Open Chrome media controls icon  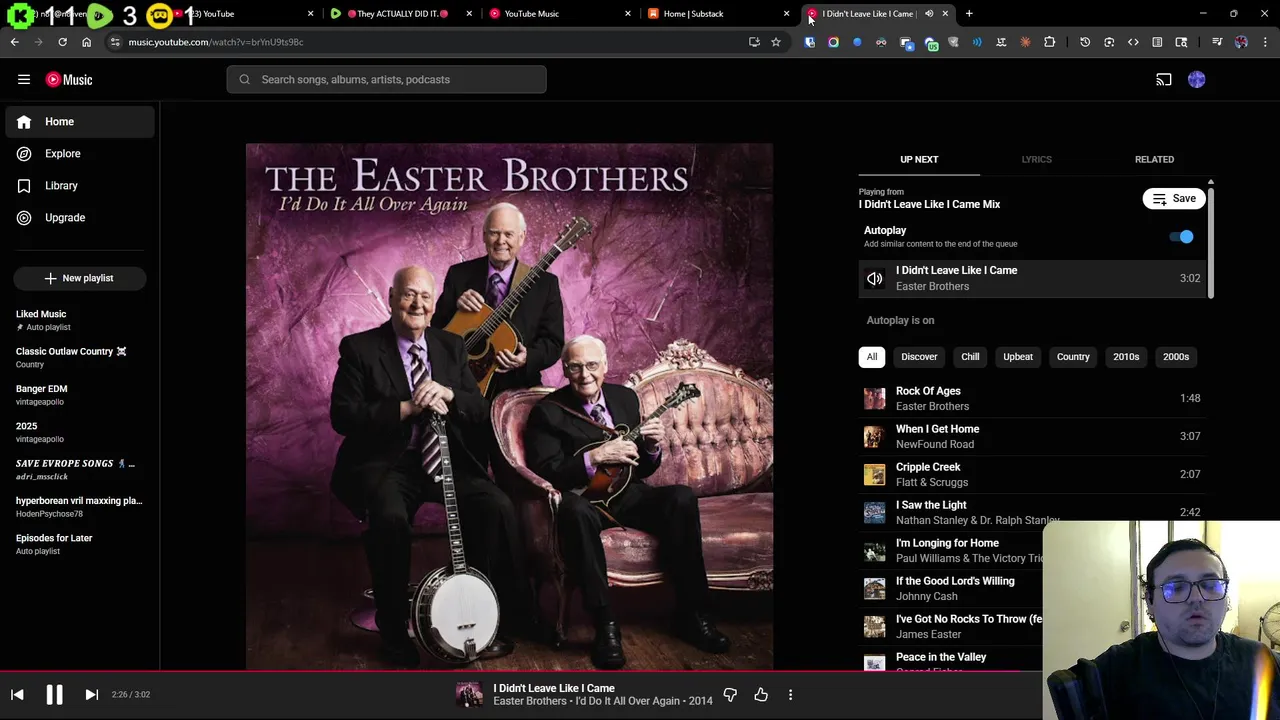(x=1217, y=42)
